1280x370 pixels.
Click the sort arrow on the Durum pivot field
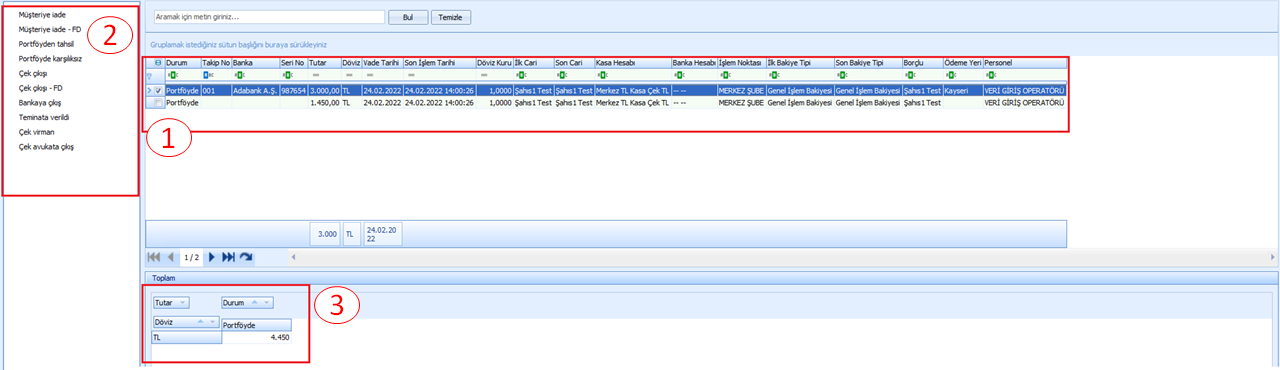pyautogui.click(x=254, y=302)
